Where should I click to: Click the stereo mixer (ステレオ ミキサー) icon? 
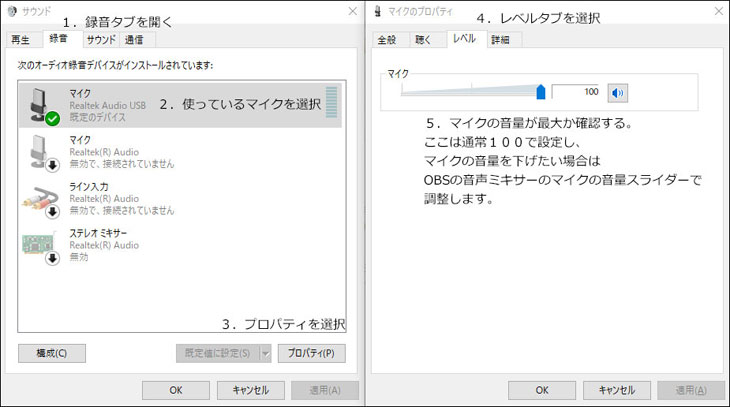(x=40, y=244)
